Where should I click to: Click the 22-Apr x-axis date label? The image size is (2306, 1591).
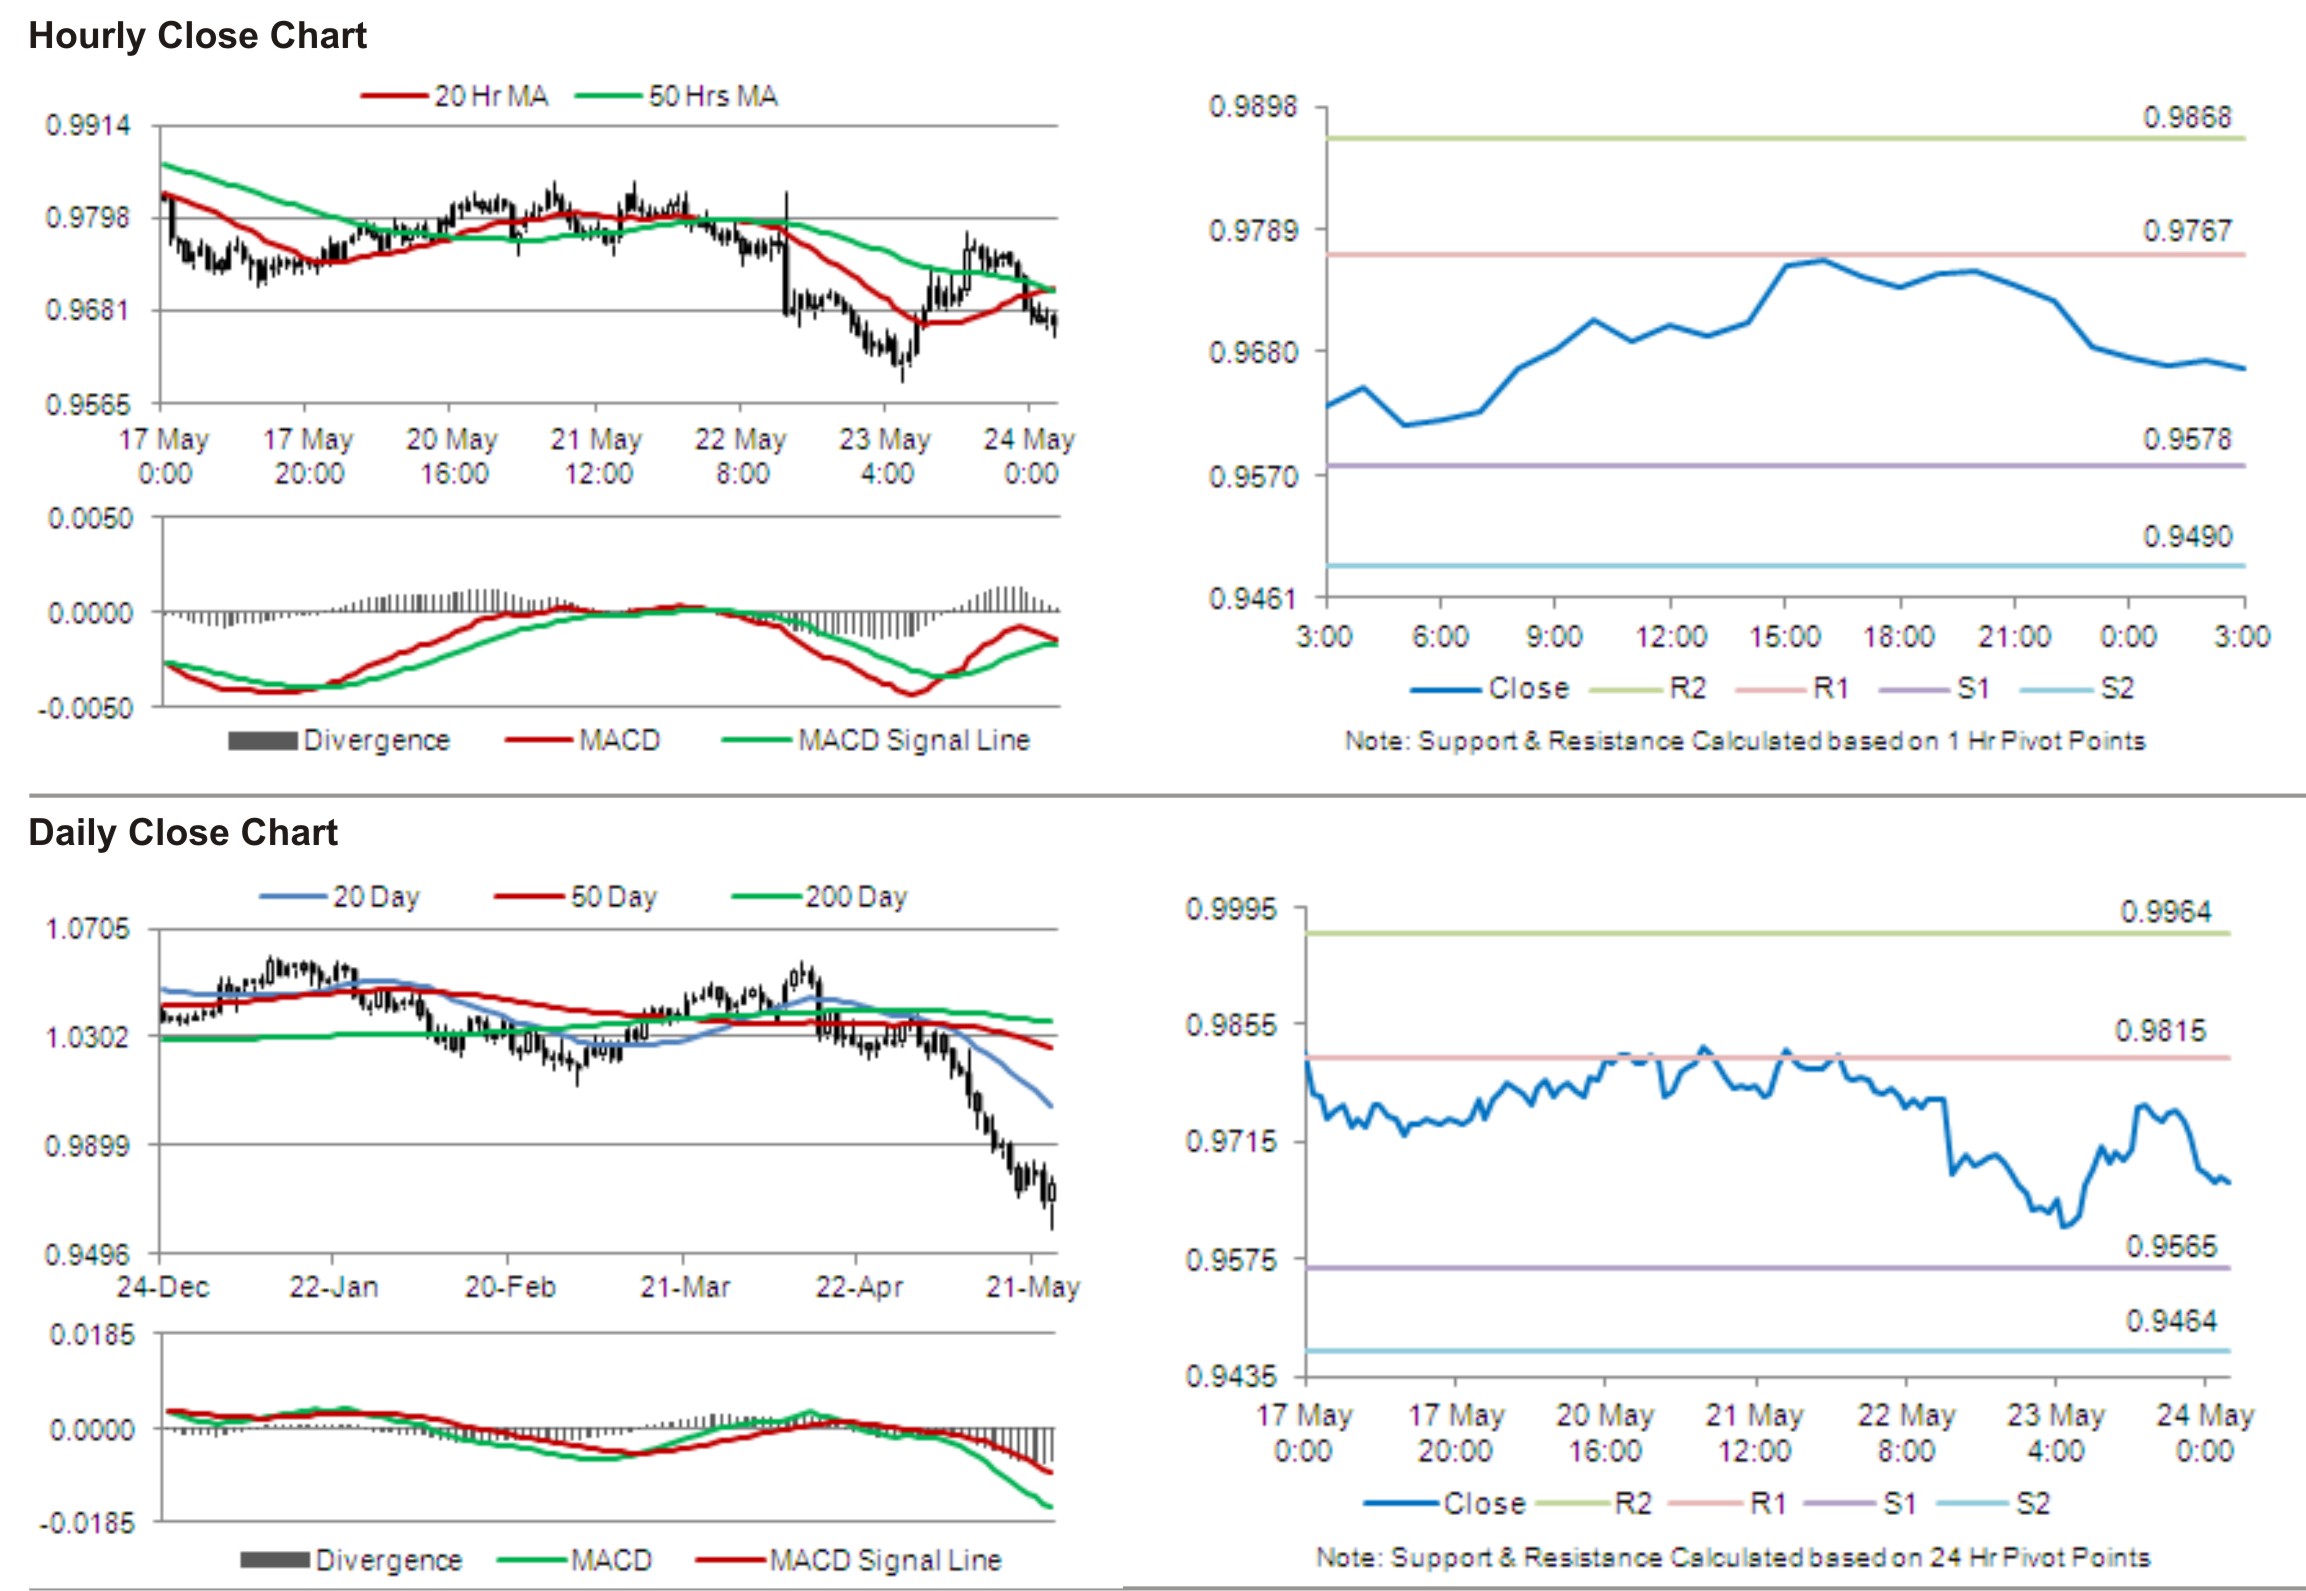[859, 1286]
